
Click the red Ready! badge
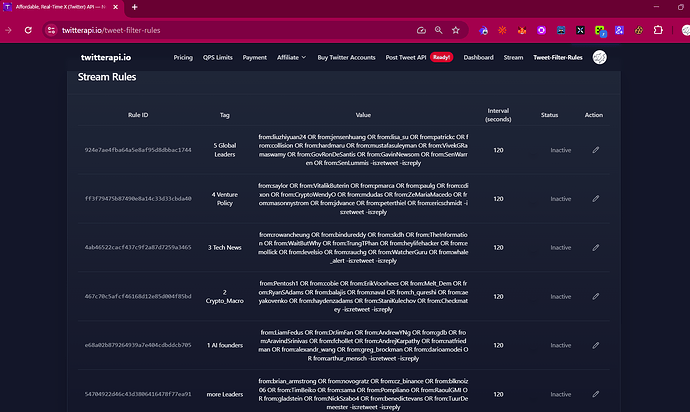tap(441, 57)
